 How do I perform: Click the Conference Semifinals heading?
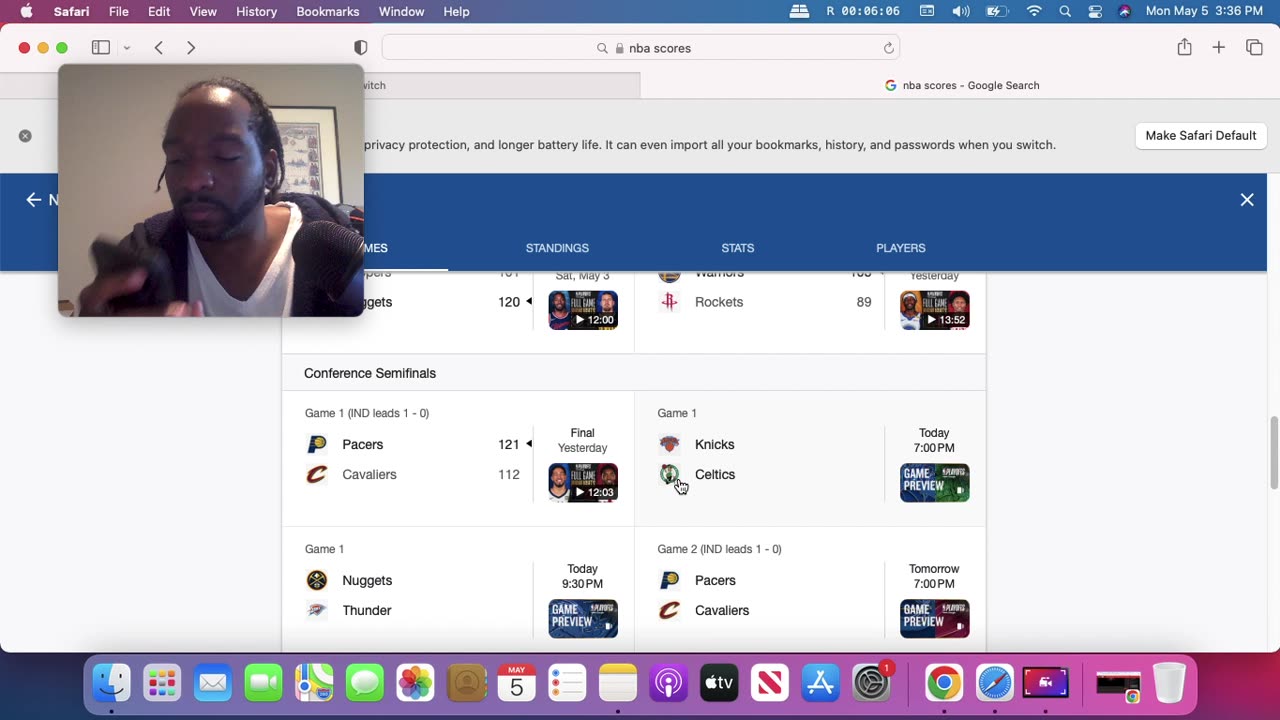tap(370, 373)
